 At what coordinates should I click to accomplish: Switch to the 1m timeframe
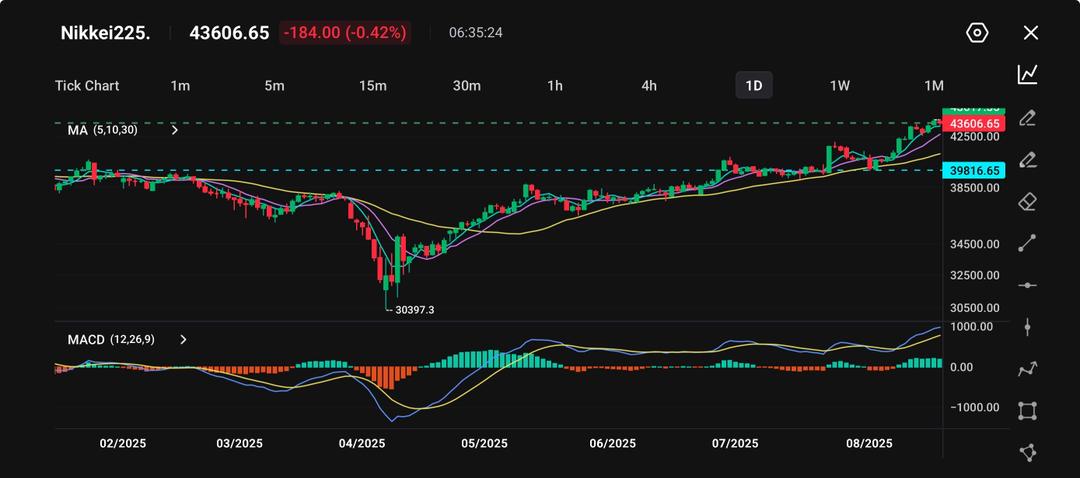click(x=180, y=86)
